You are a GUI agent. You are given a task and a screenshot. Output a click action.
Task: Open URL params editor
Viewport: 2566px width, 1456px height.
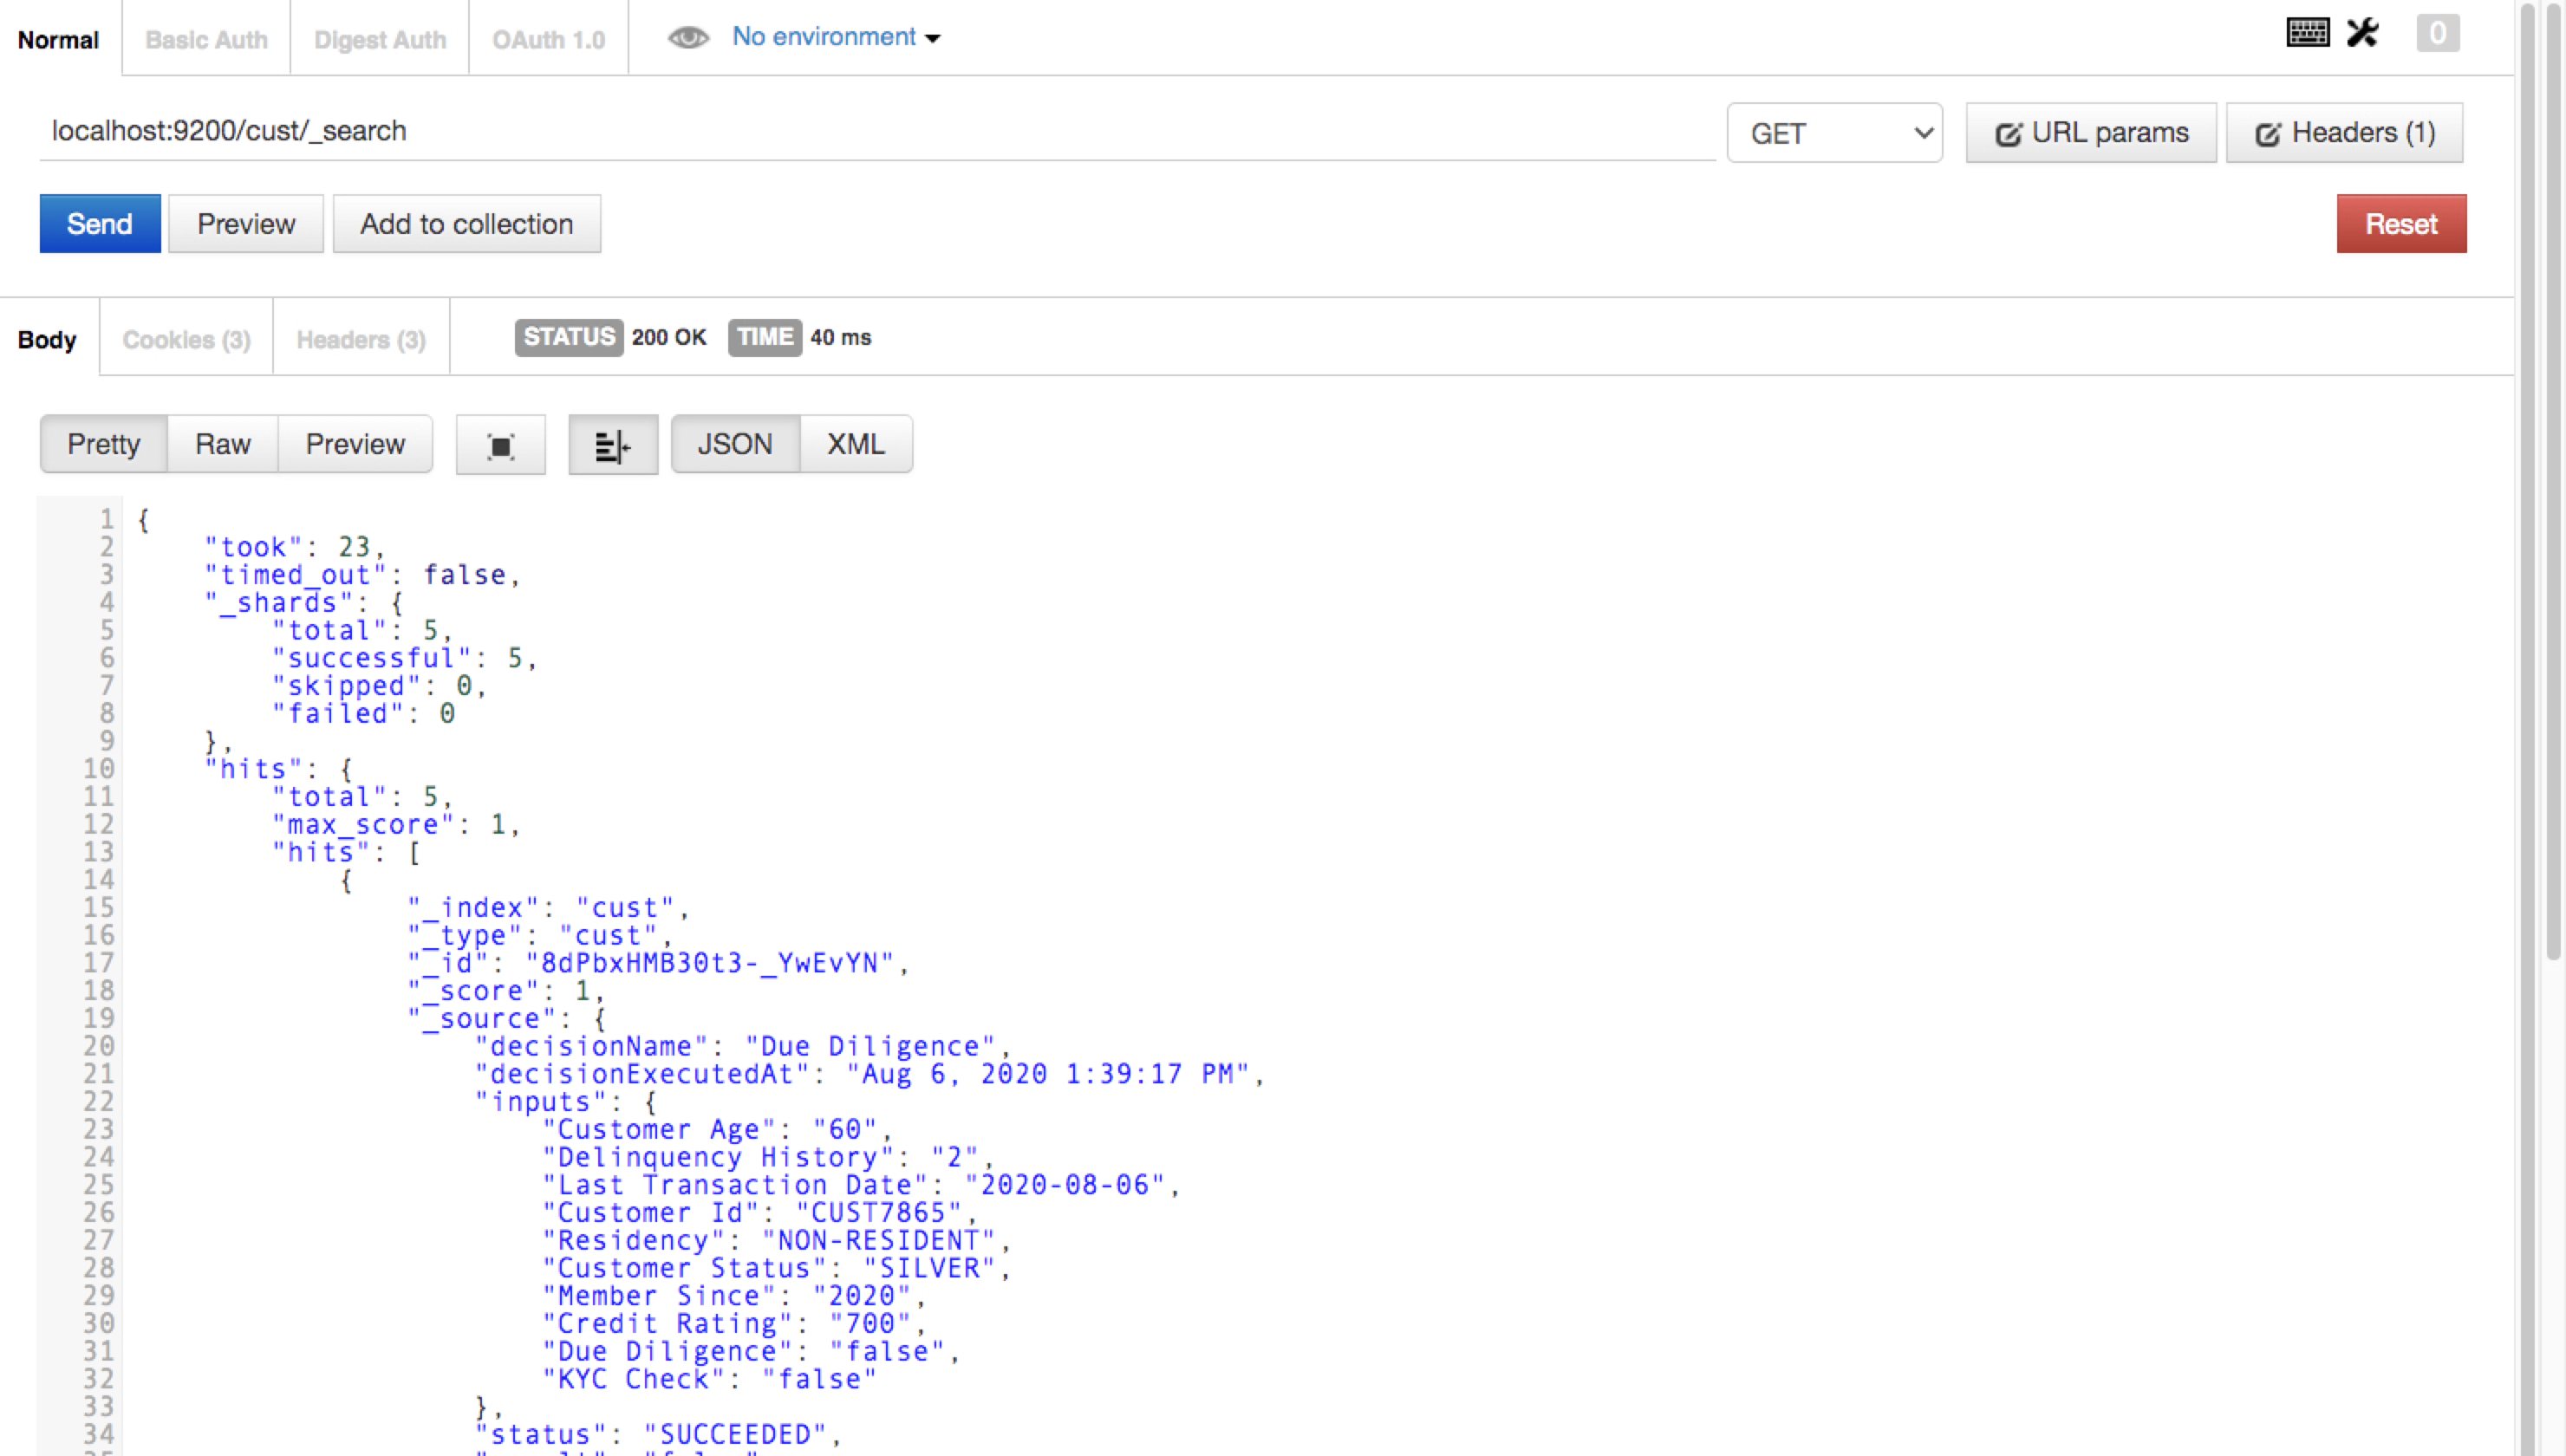[x=2090, y=133]
